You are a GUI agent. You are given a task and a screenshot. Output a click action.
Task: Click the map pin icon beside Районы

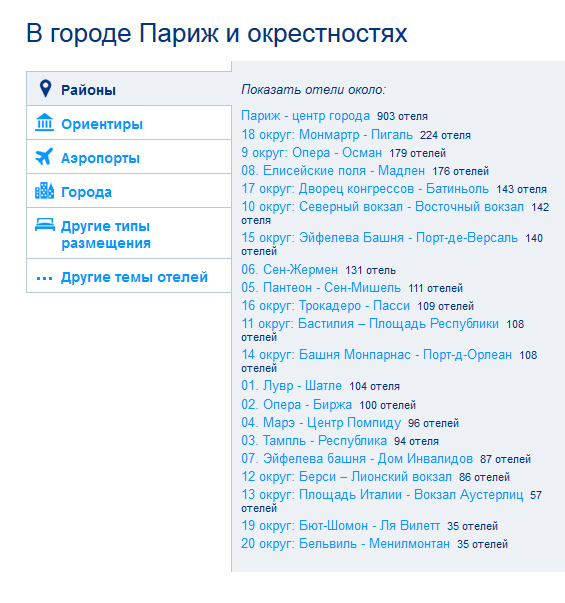pos(45,89)
